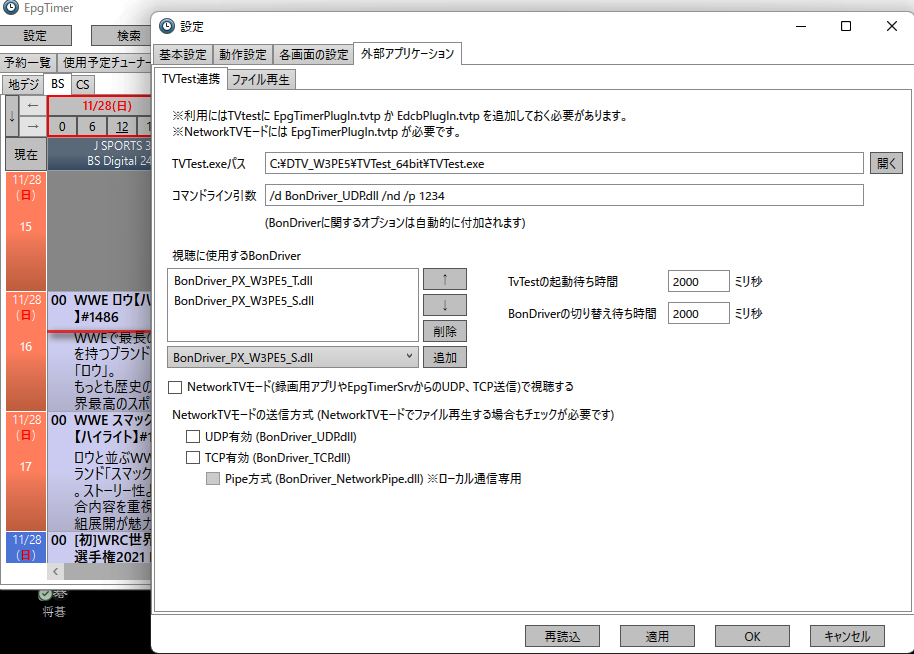This screenshot has height=654, width=914.
Task: Move selected BonDriver up with ↑ button
Action: click(x=445, y=279)
